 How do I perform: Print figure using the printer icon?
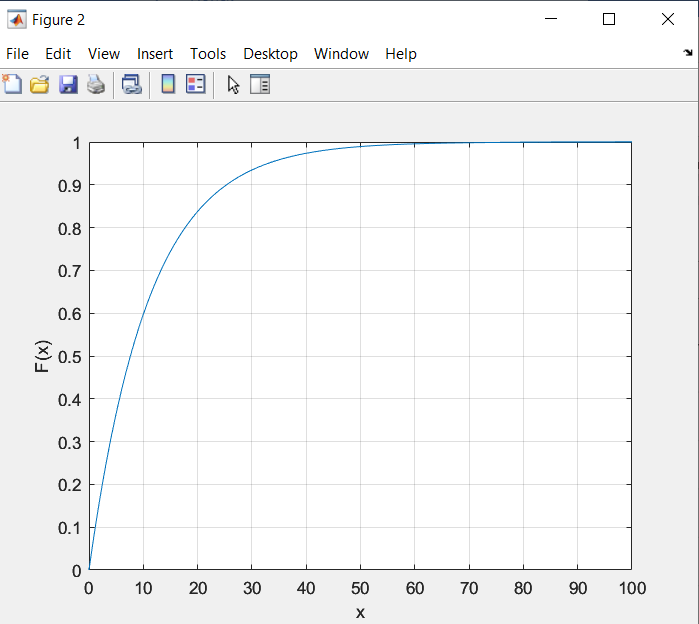[x=96, y=84]
